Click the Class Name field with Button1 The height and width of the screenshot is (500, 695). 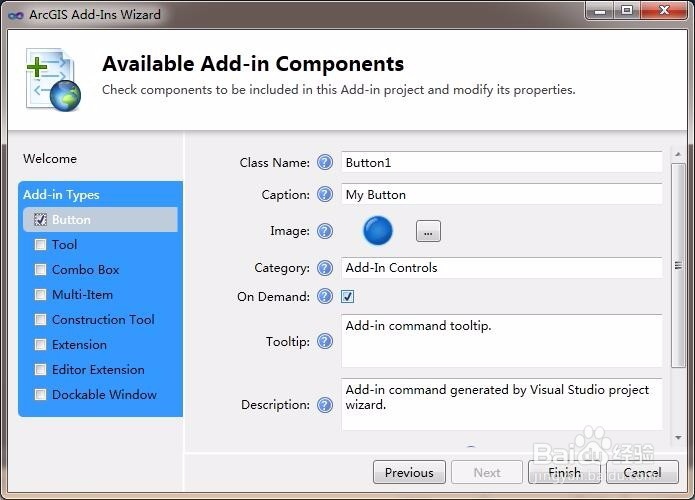click(502, 162)
